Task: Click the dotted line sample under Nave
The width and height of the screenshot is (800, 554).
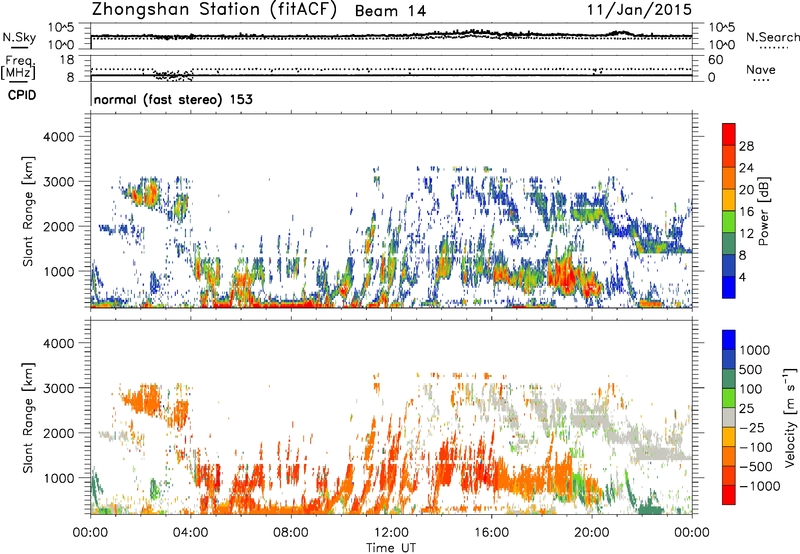Action: point(761,81)
